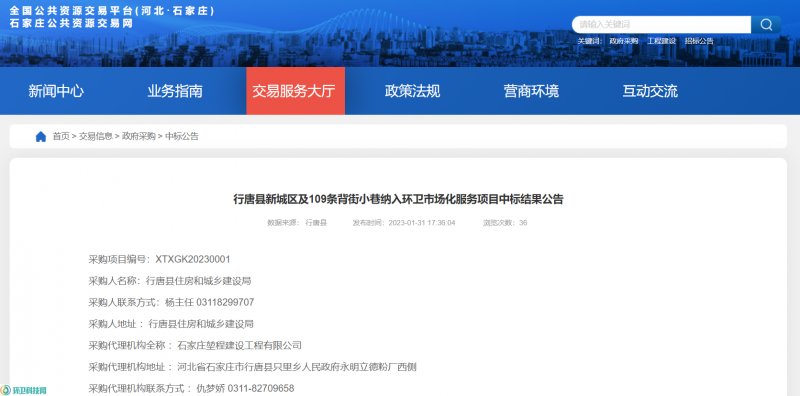
Task: Click the data source 行唐县 text
Action: tap(316, 223)
